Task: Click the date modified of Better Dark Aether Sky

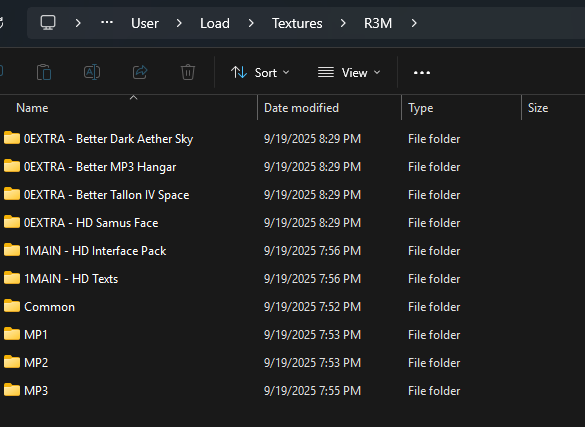Action: (x=313, y=139)
